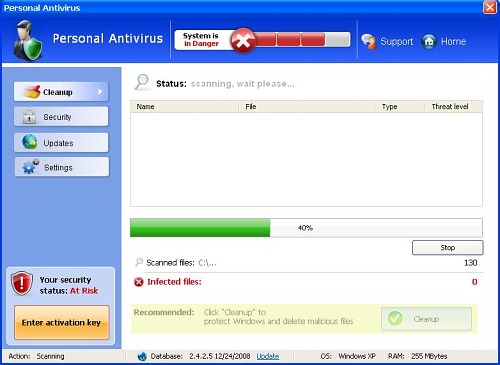Open the Updates section

point(61,143)
